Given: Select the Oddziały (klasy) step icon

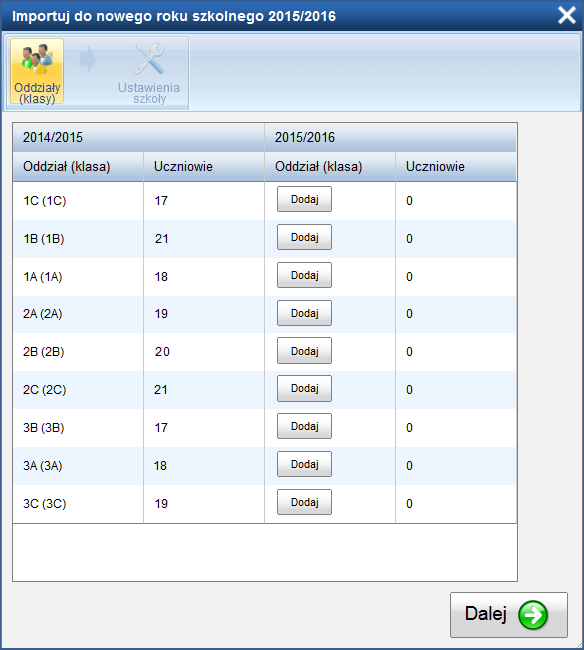Looking at the screenshot, I should coord(37,60).
